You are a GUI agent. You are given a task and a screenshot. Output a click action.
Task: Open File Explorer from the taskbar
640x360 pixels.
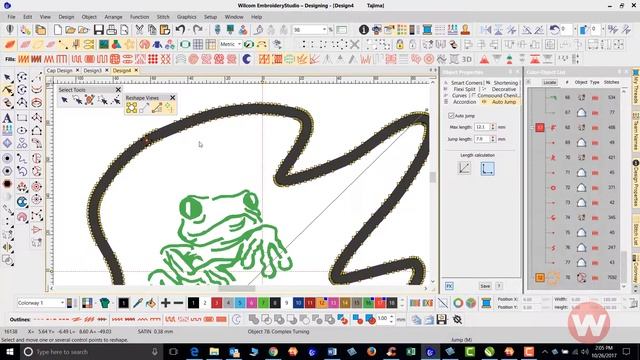pos(214,351)
